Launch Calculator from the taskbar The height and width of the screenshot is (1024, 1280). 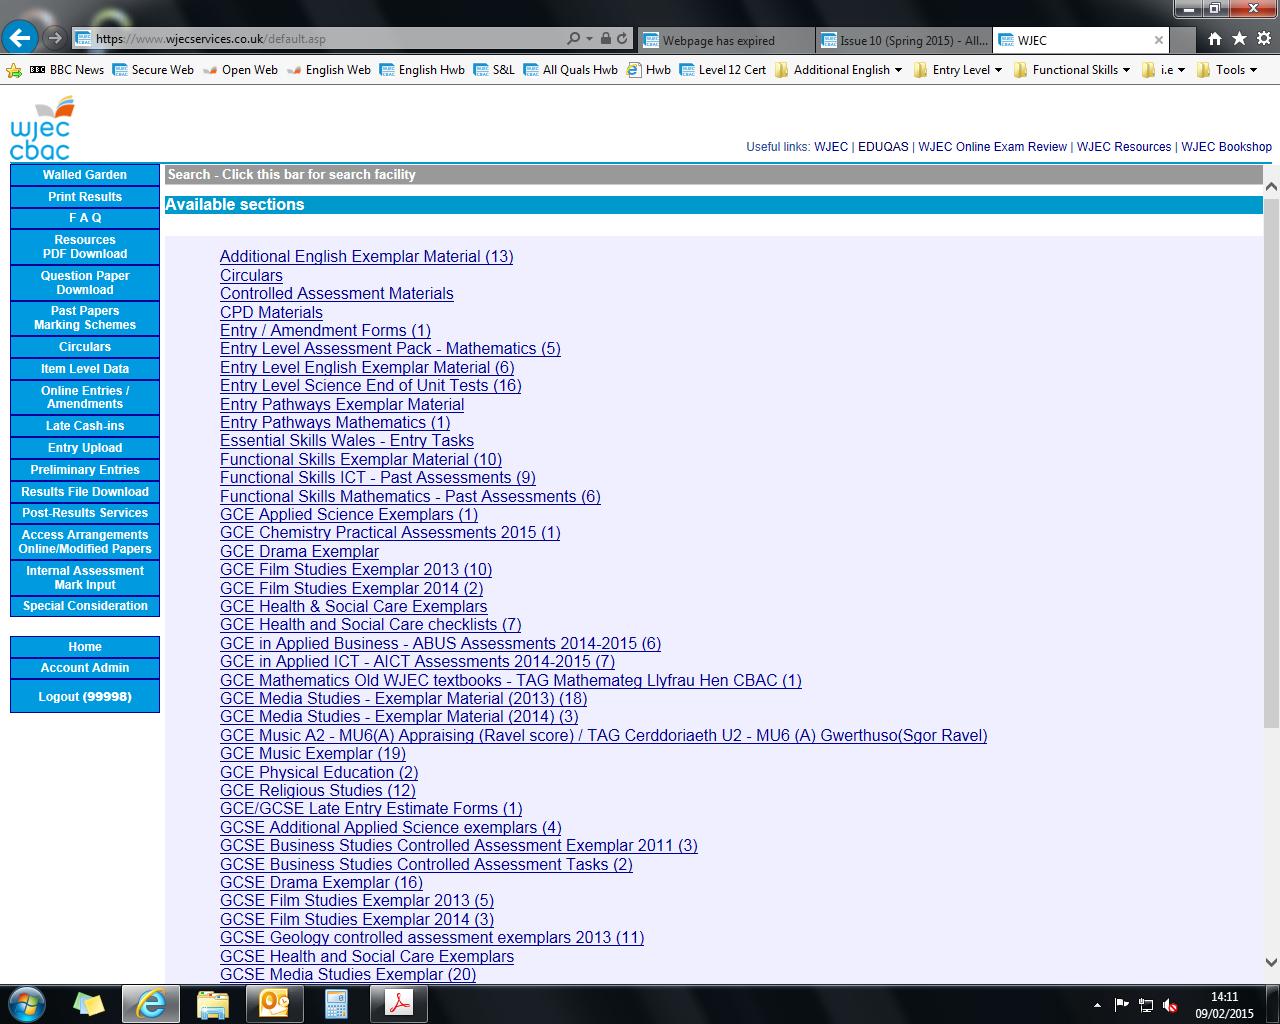[336, 1003]
